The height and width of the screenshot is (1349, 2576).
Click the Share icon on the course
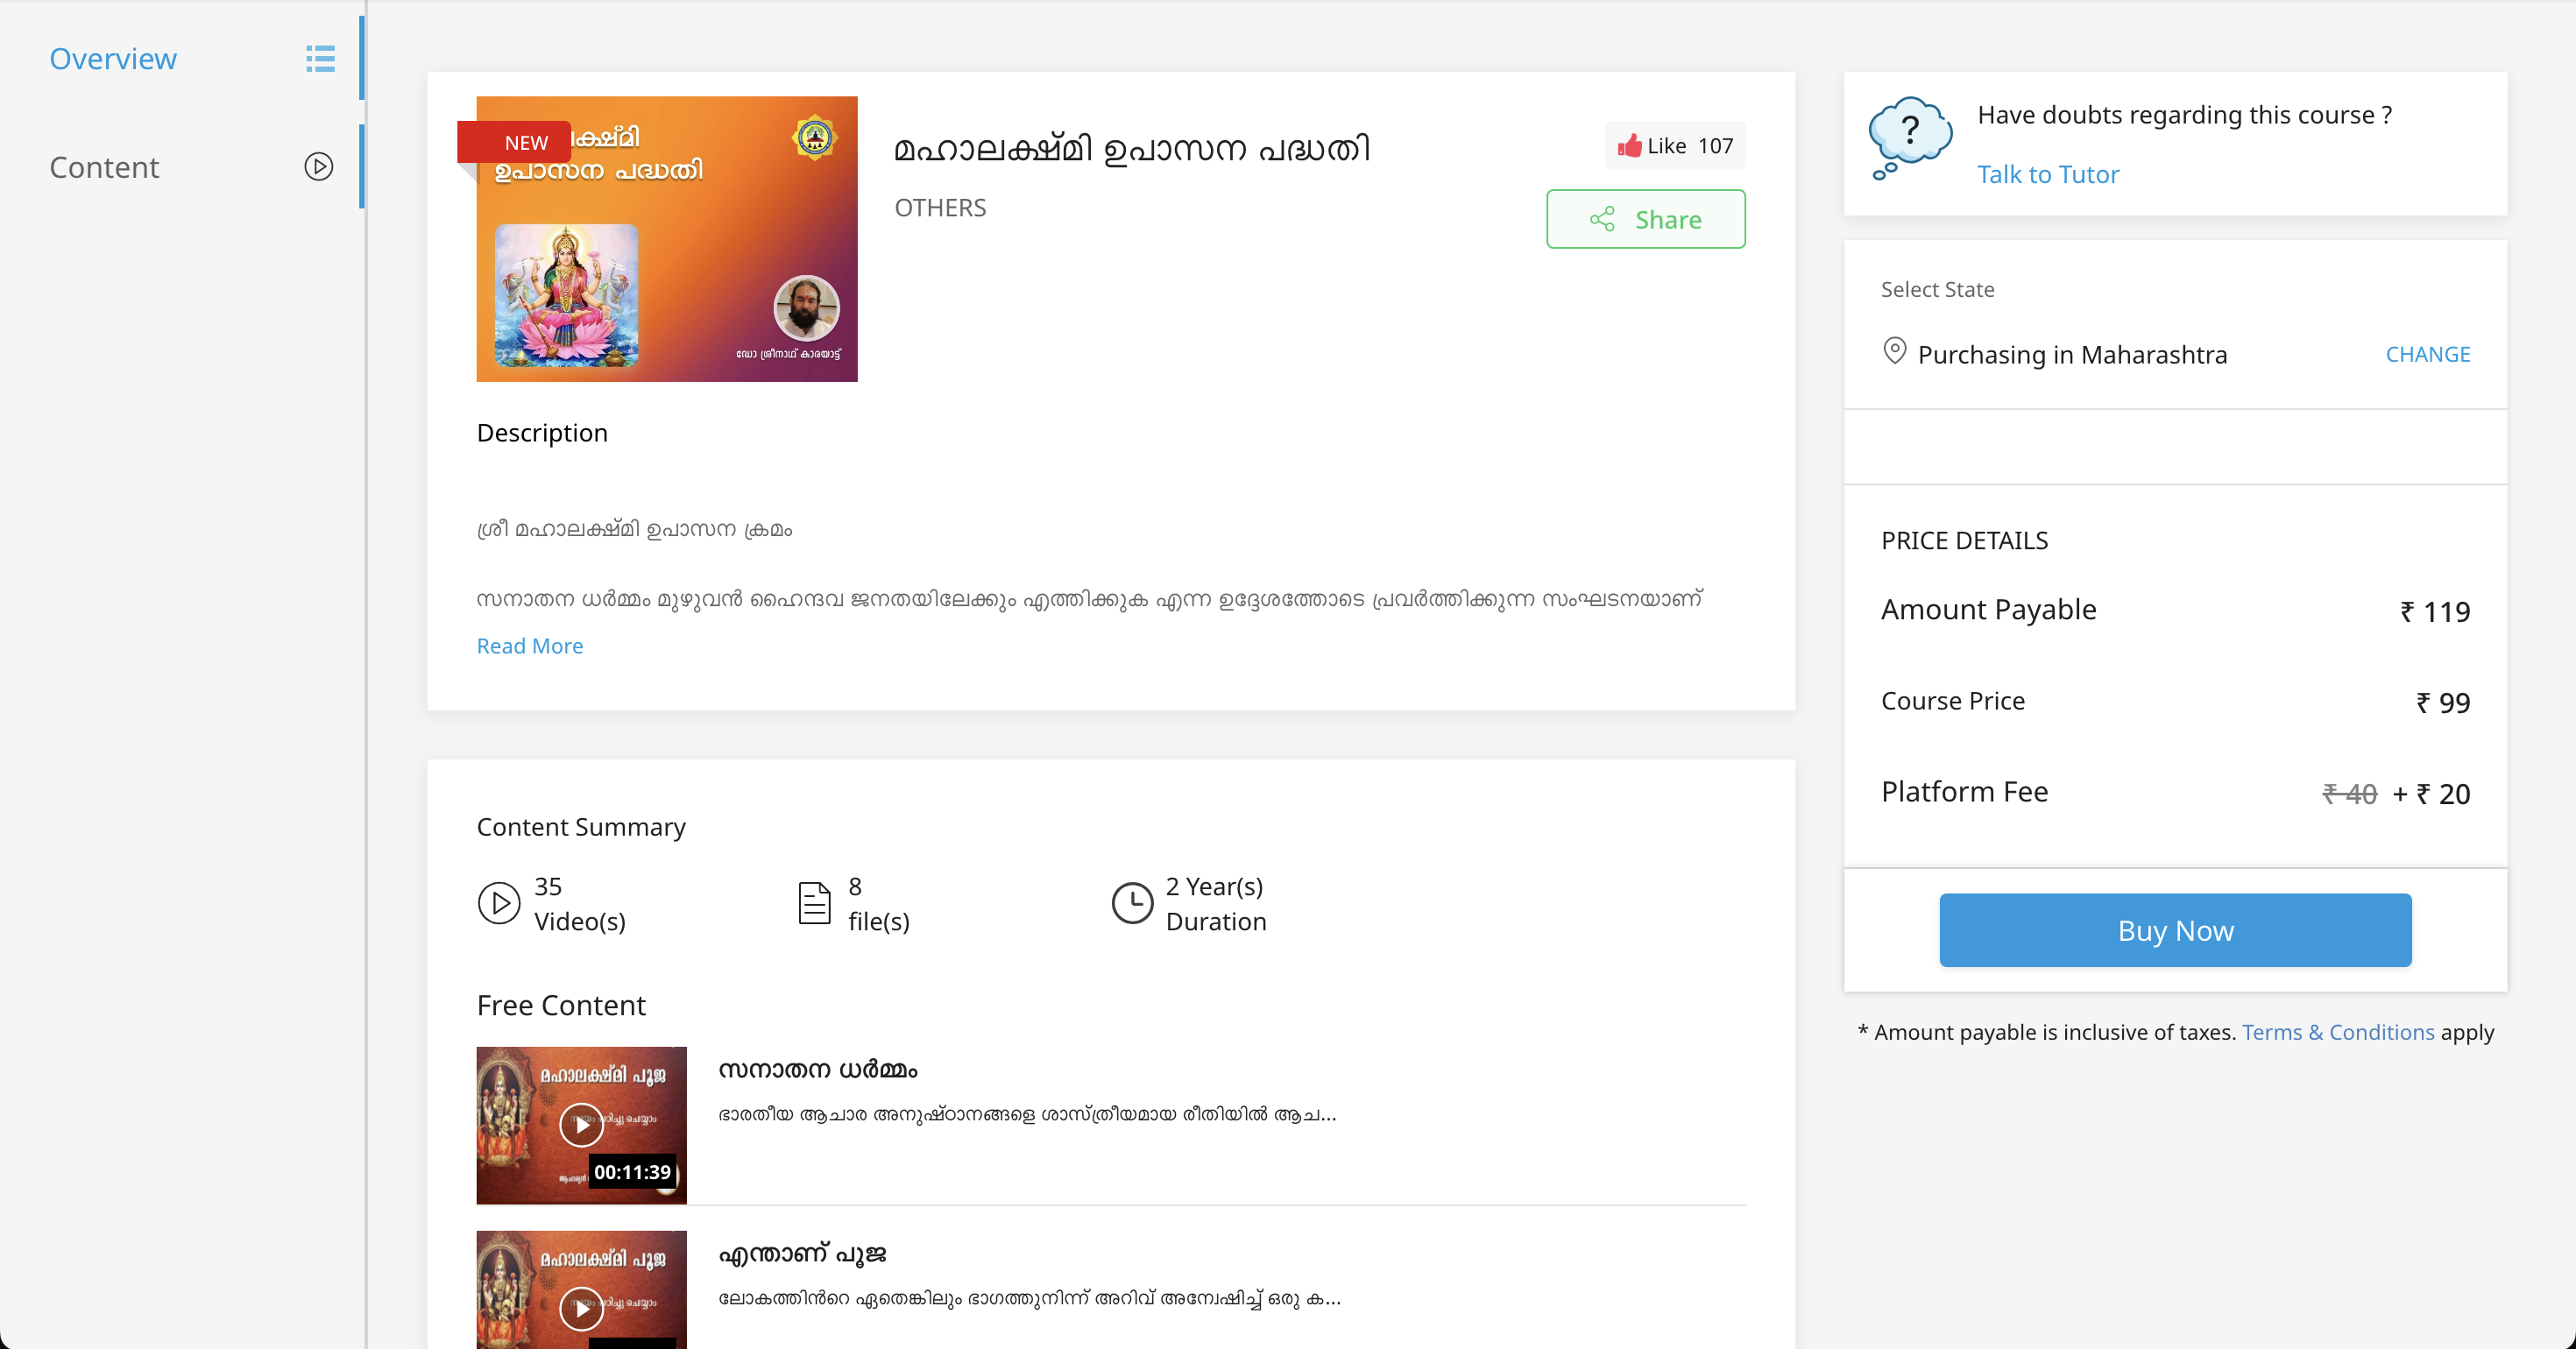tap(1602, 219)
